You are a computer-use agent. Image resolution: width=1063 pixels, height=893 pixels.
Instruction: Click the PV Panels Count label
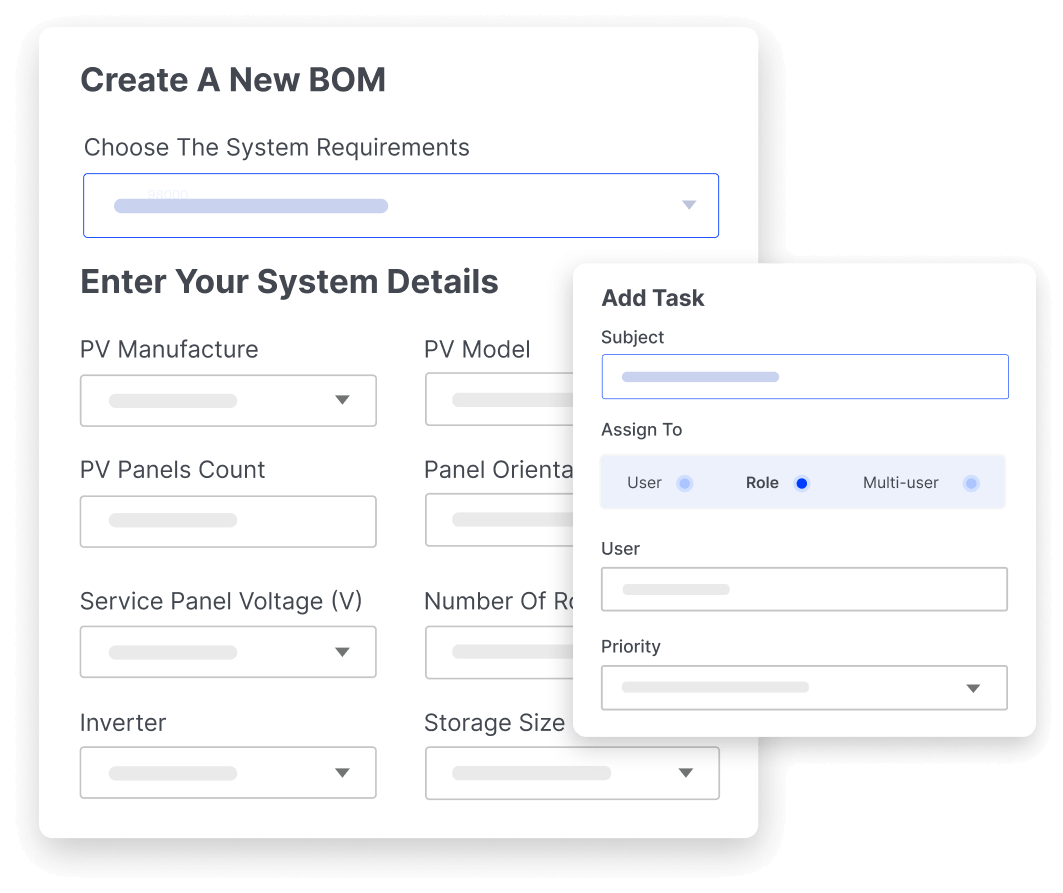[x=172, y=470]
